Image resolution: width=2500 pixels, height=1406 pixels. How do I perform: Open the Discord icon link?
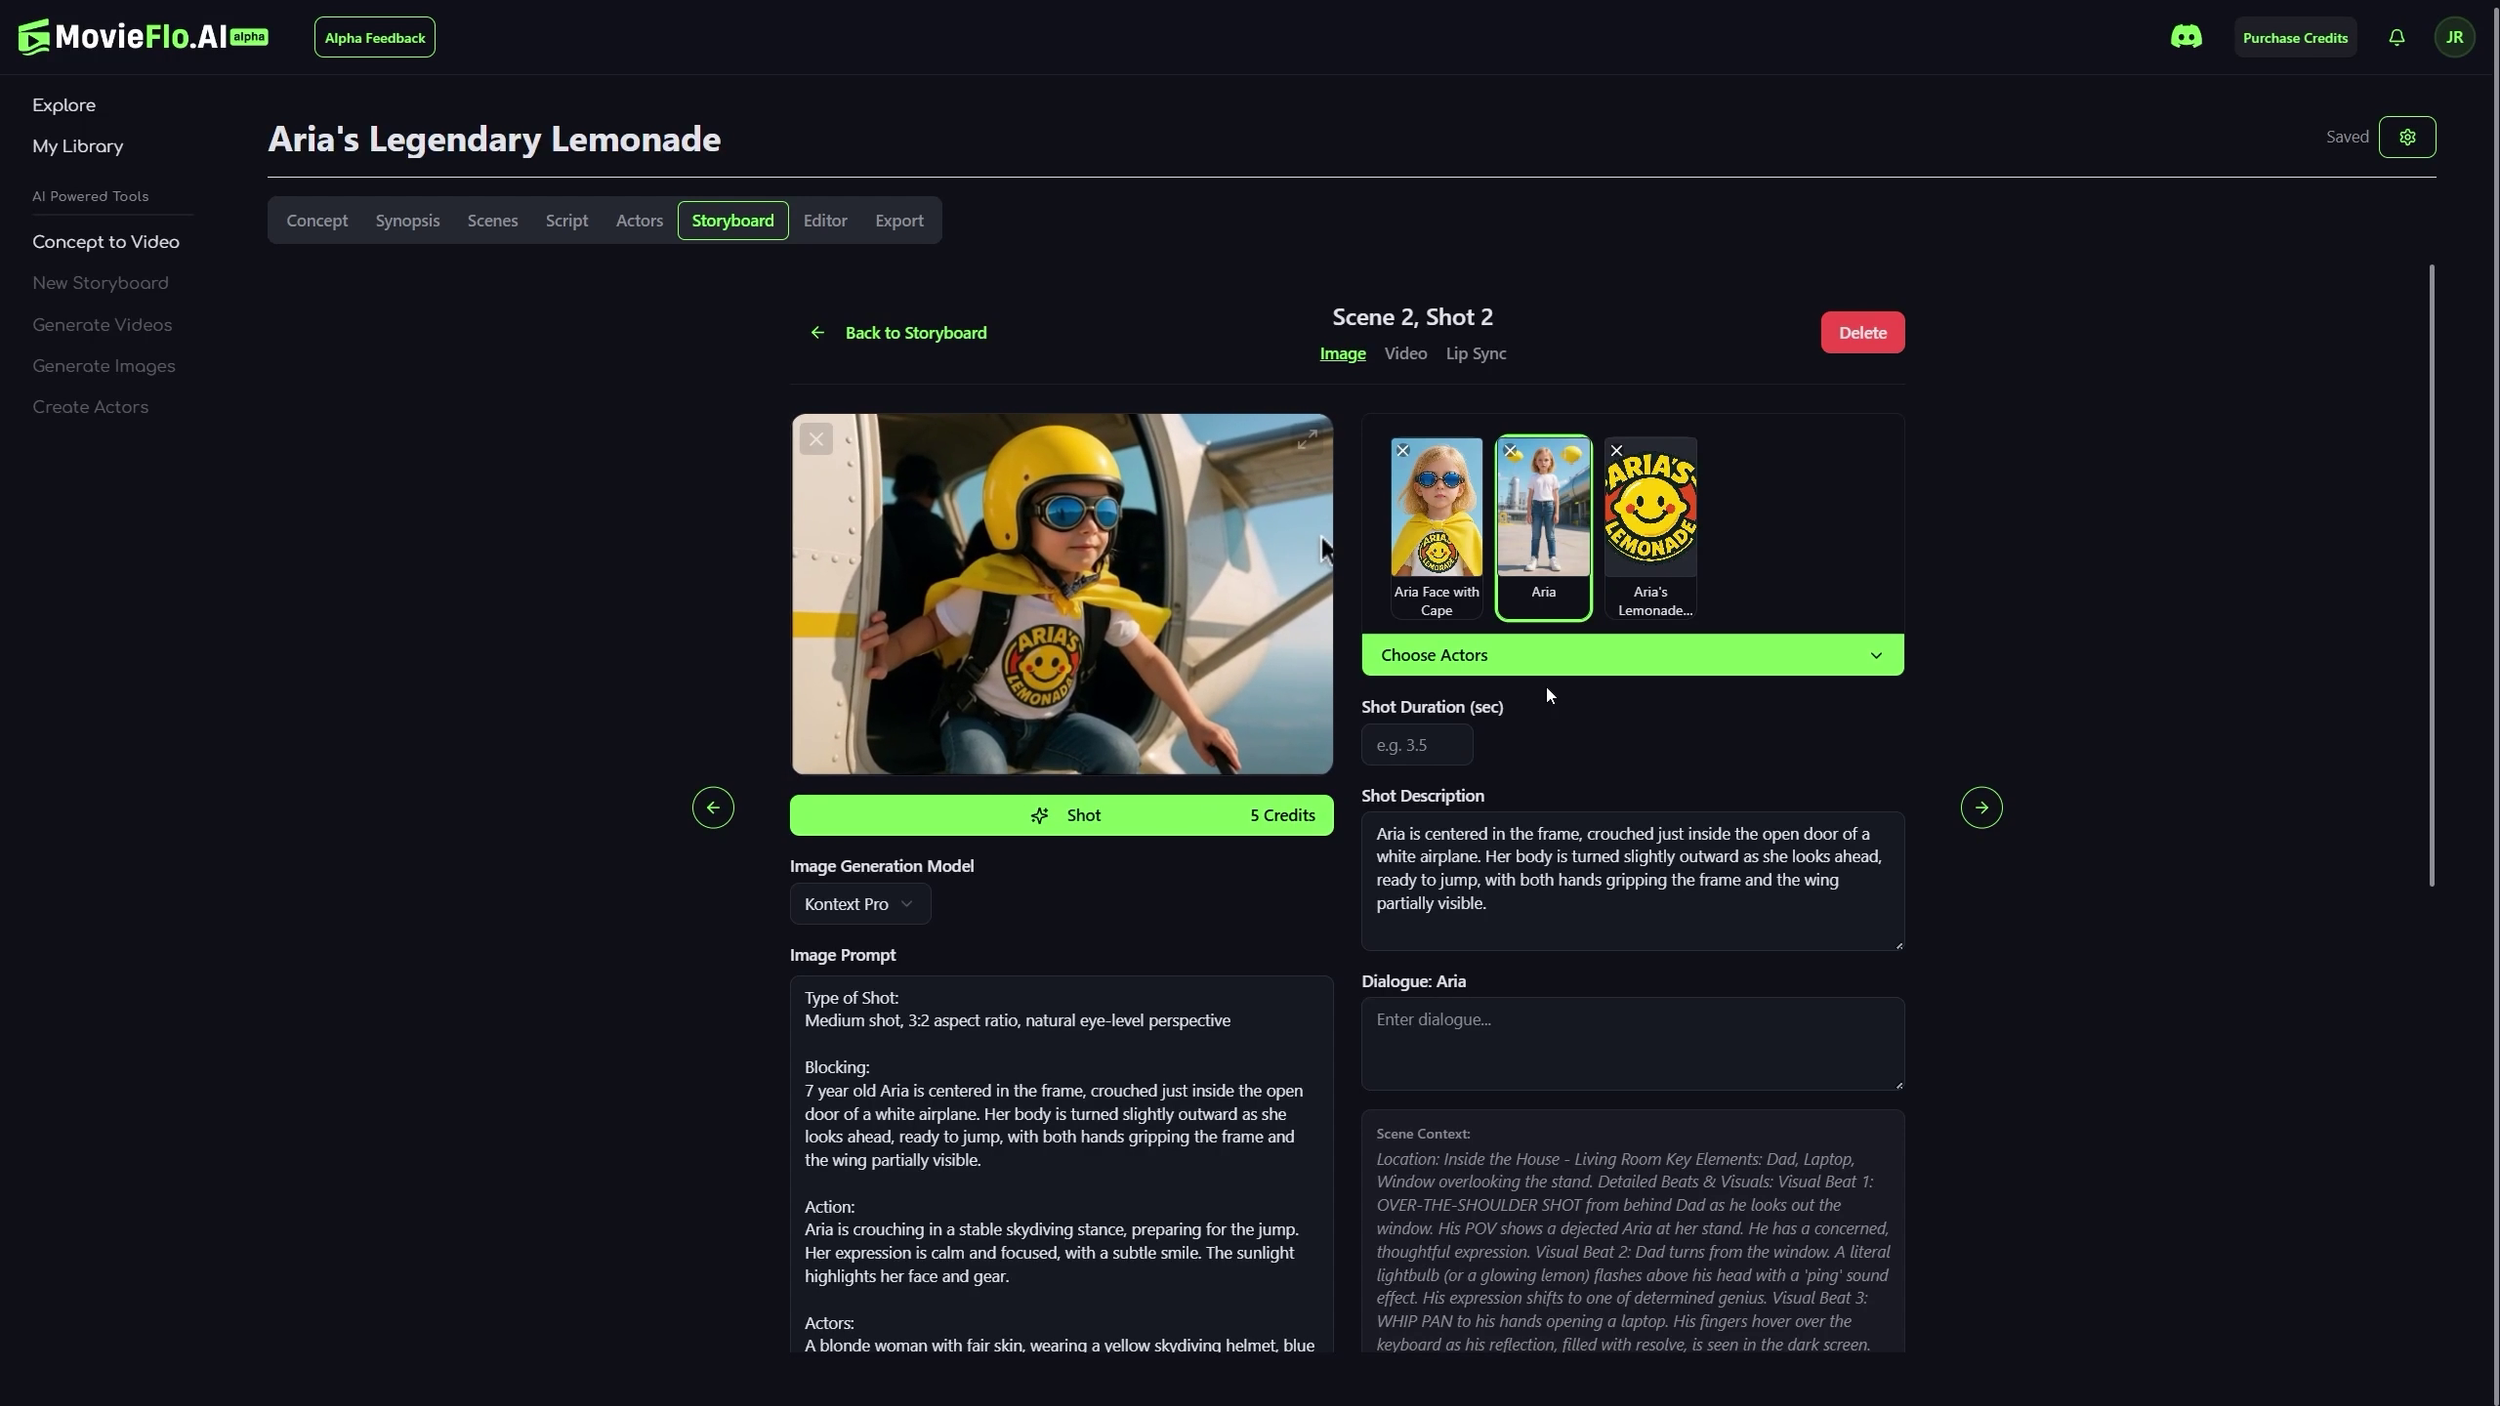[2185, 37]
